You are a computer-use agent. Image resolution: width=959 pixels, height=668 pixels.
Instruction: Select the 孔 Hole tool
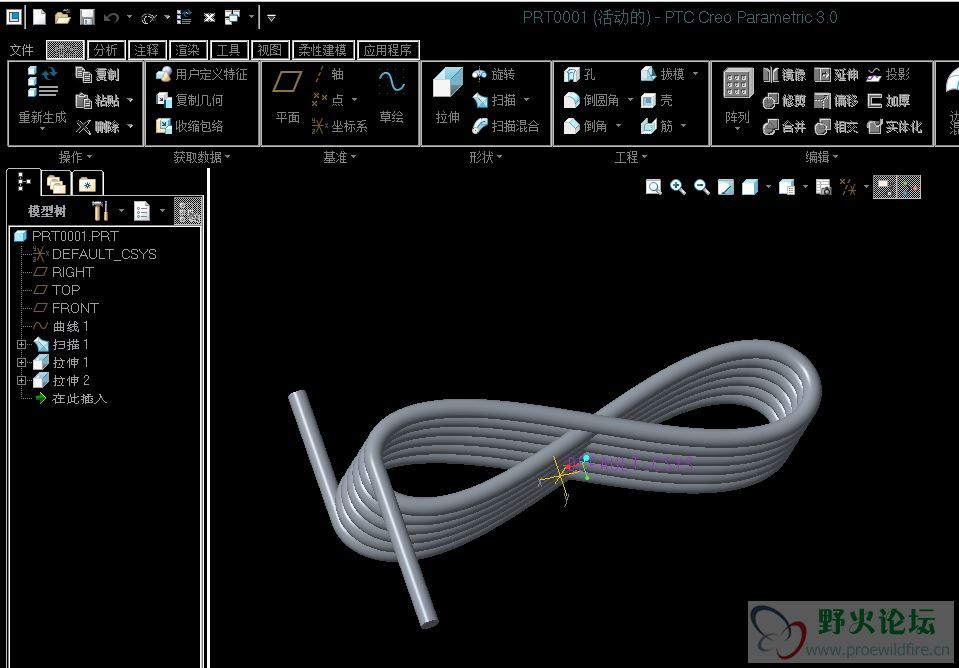579,75
